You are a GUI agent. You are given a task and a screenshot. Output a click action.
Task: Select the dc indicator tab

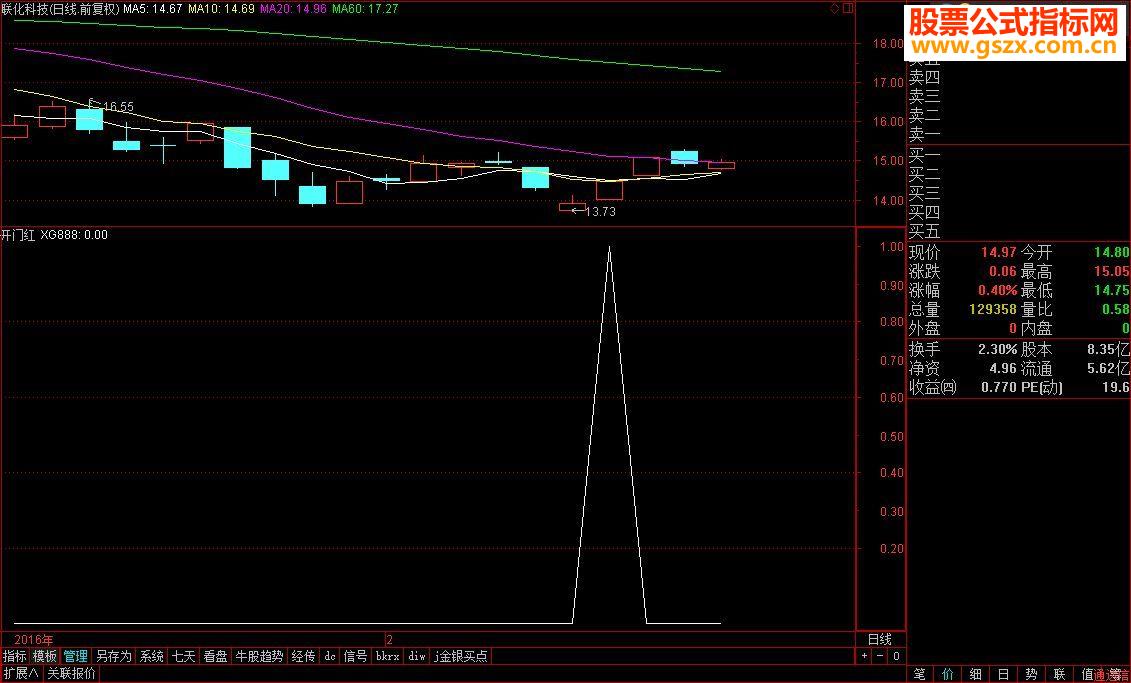[x=330, y=656]
